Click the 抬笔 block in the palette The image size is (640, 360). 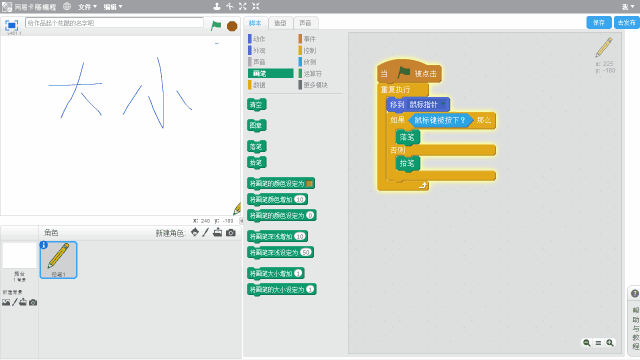pos(257,162)
